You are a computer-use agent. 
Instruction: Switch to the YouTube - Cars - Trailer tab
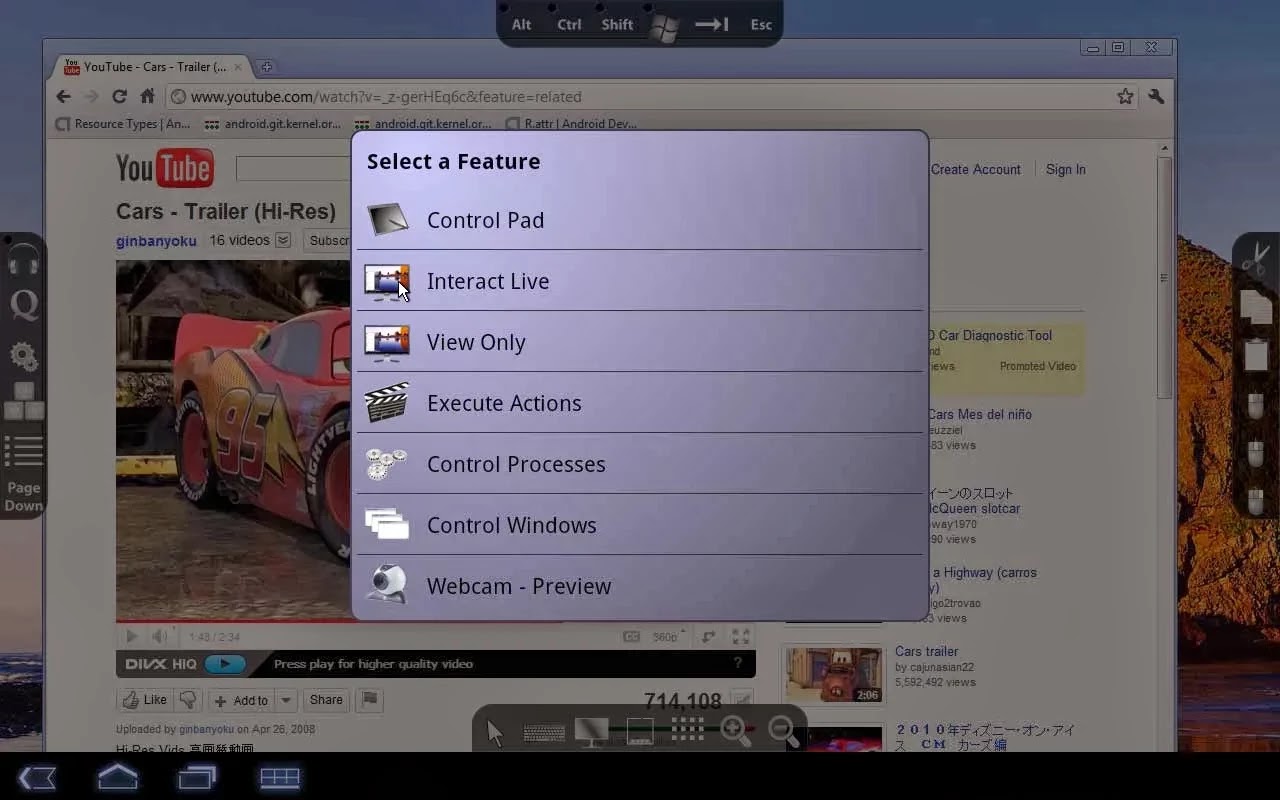pos(150,67)
